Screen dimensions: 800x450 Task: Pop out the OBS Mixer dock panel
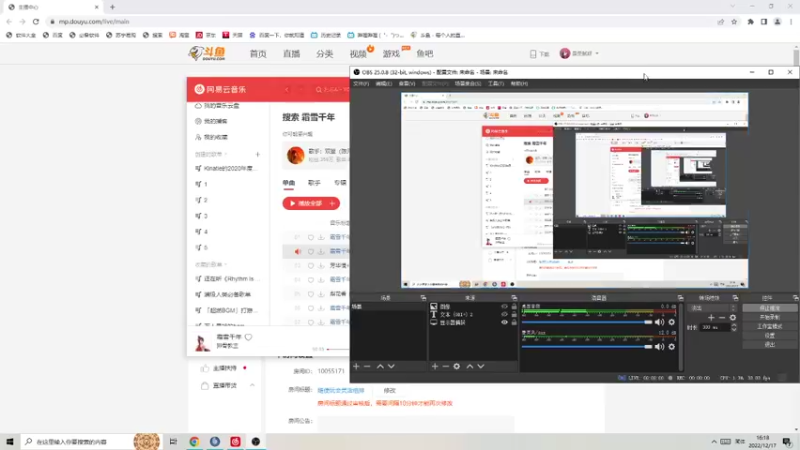click(680, 297)
